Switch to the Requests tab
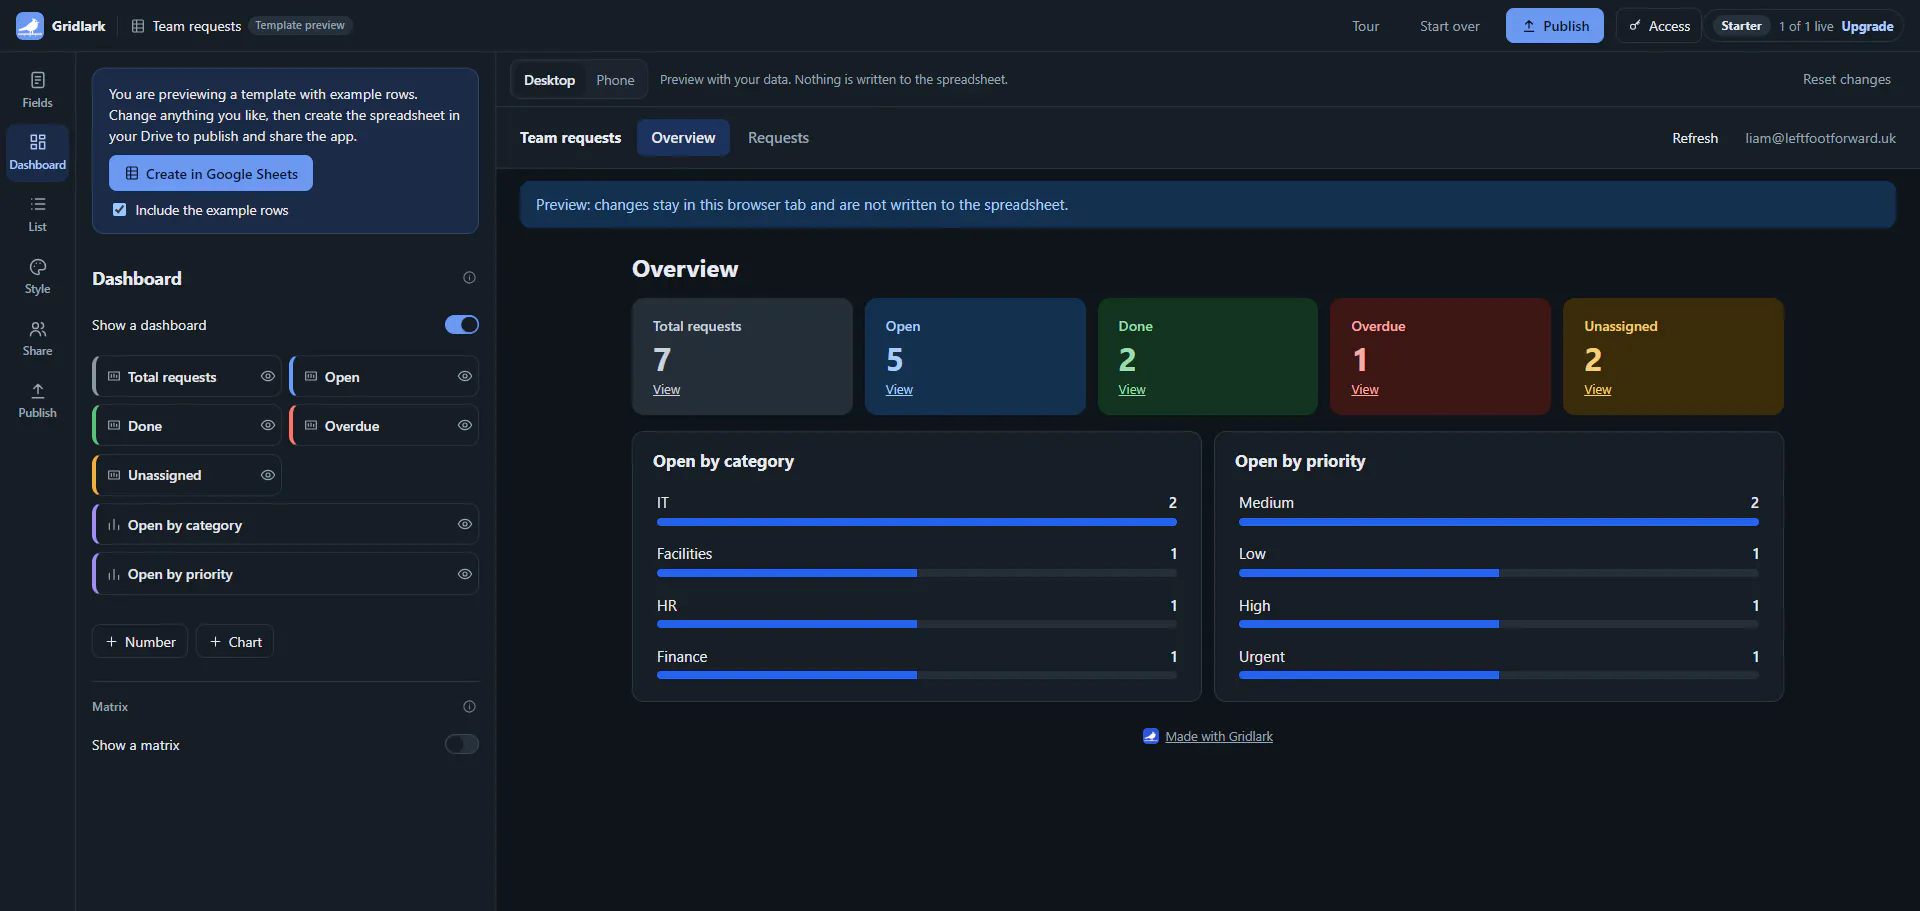Viewport: 1920px width, 911px height. point(778,138)
